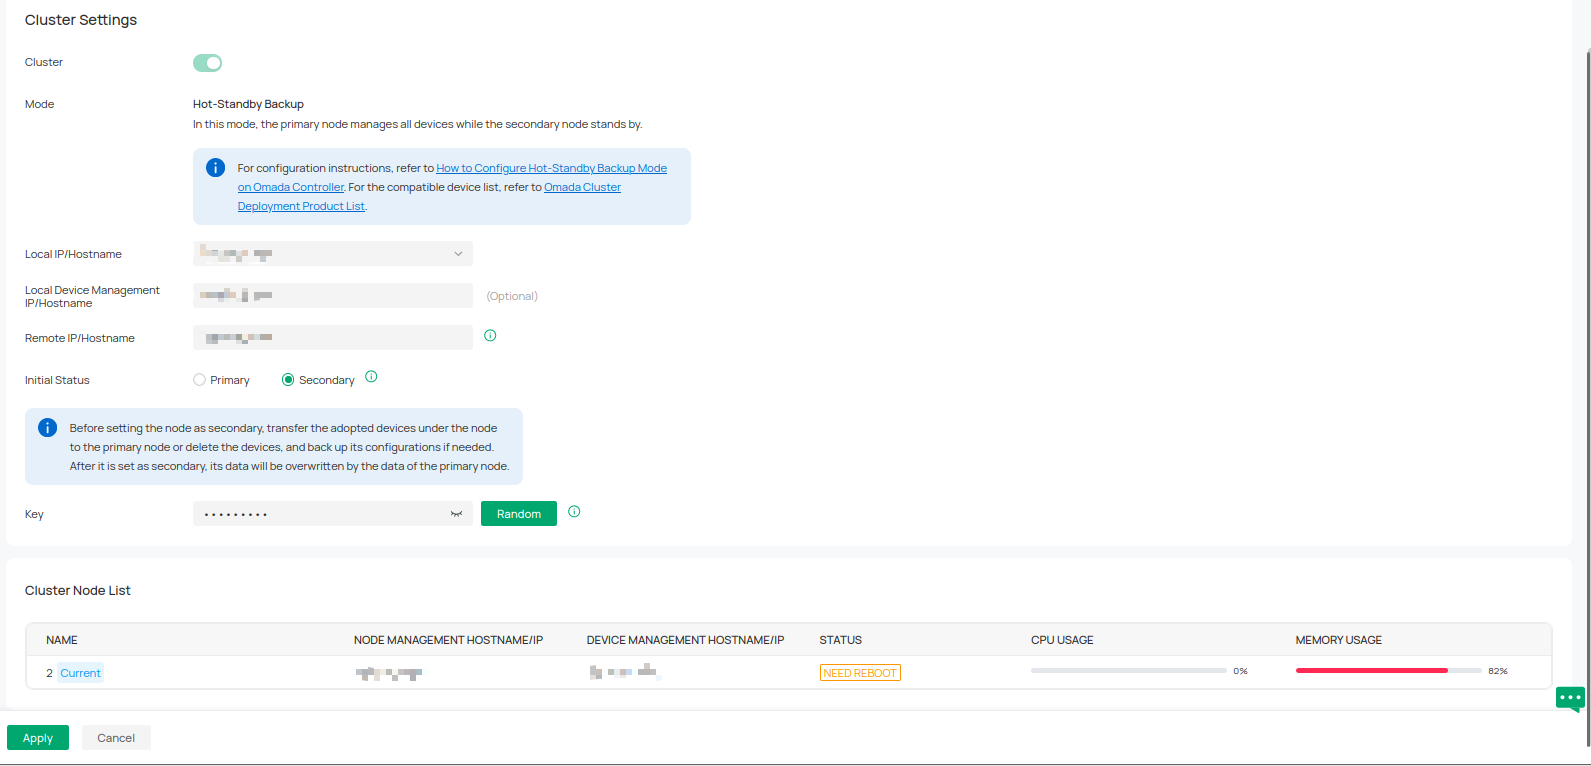Image resolution: width=1591 pixels, height=766 pixels.
Task: Click the NEED REBOOT status badge
Action: pos(860,673)
